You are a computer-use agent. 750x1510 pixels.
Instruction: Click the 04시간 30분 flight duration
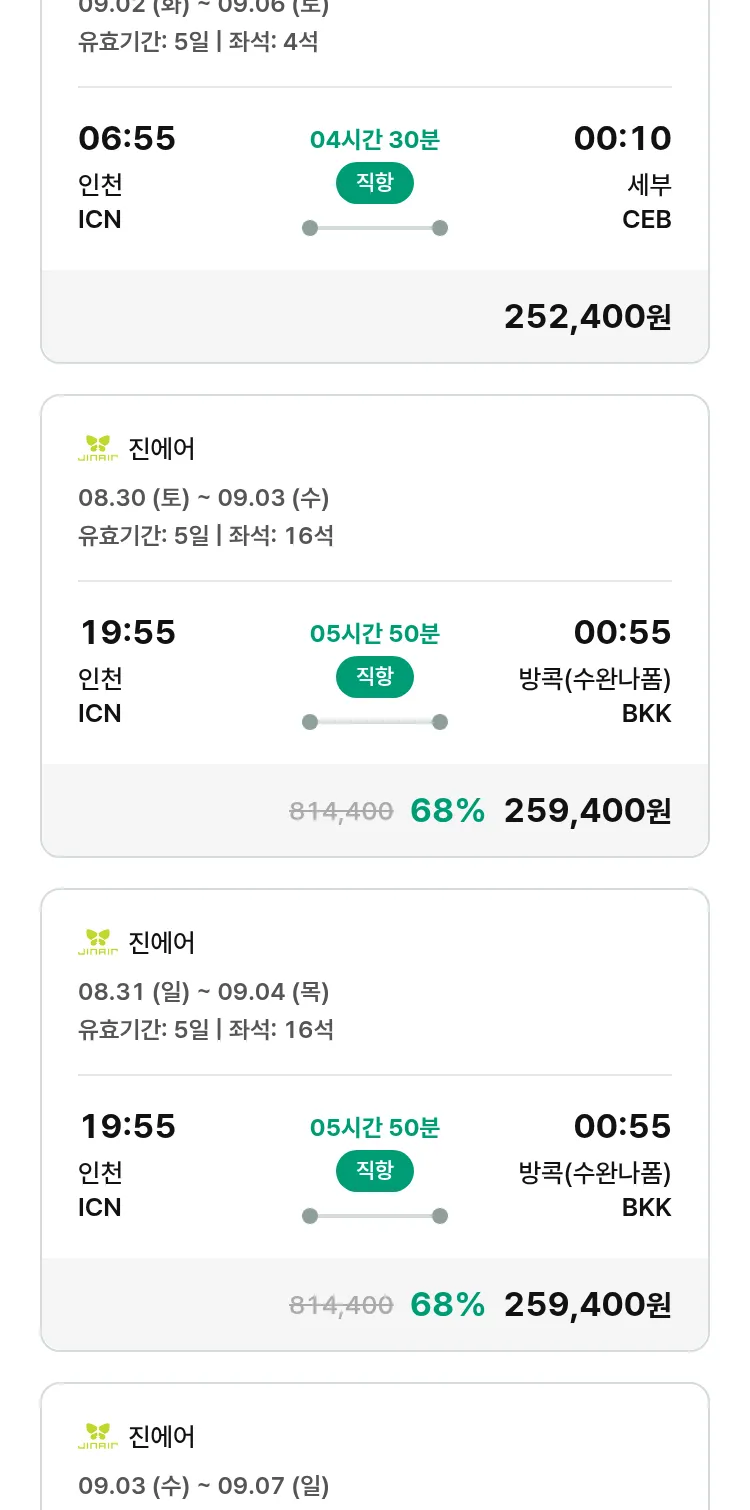[374, 140]
